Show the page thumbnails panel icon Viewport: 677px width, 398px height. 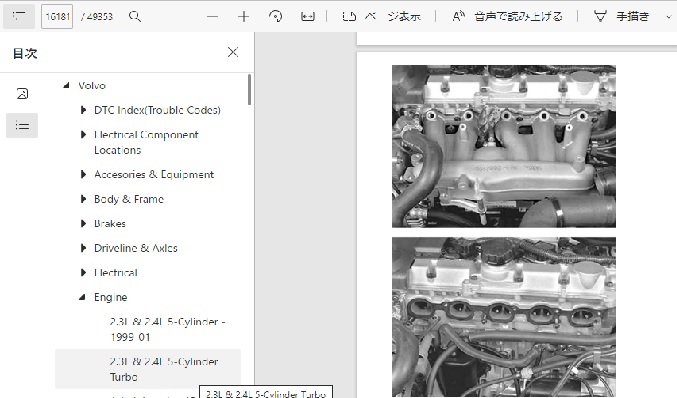(22, 94)
